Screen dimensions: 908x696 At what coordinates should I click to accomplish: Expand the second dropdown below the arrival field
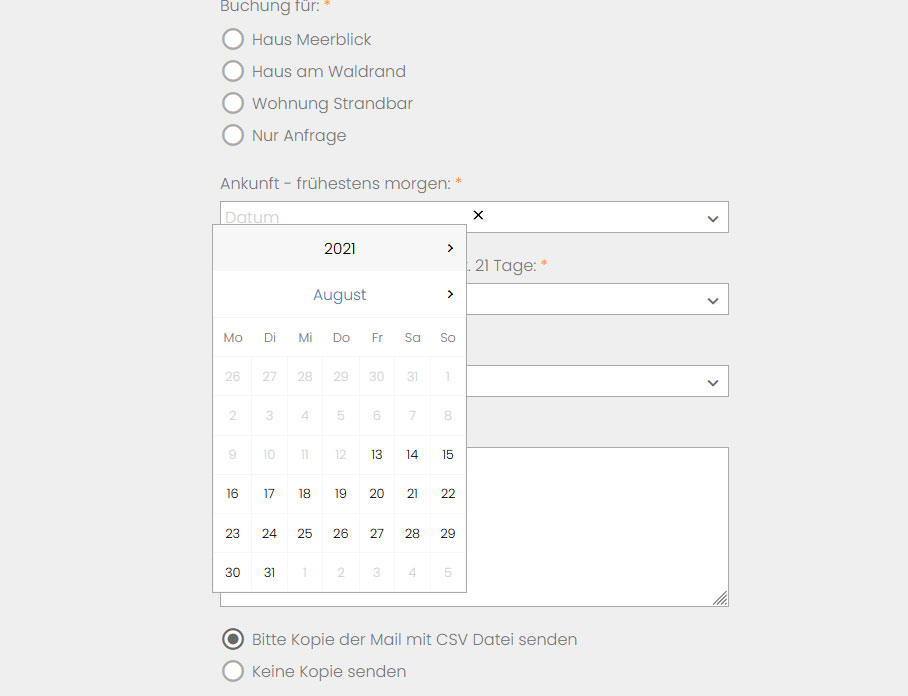click(x=712, y=300)
